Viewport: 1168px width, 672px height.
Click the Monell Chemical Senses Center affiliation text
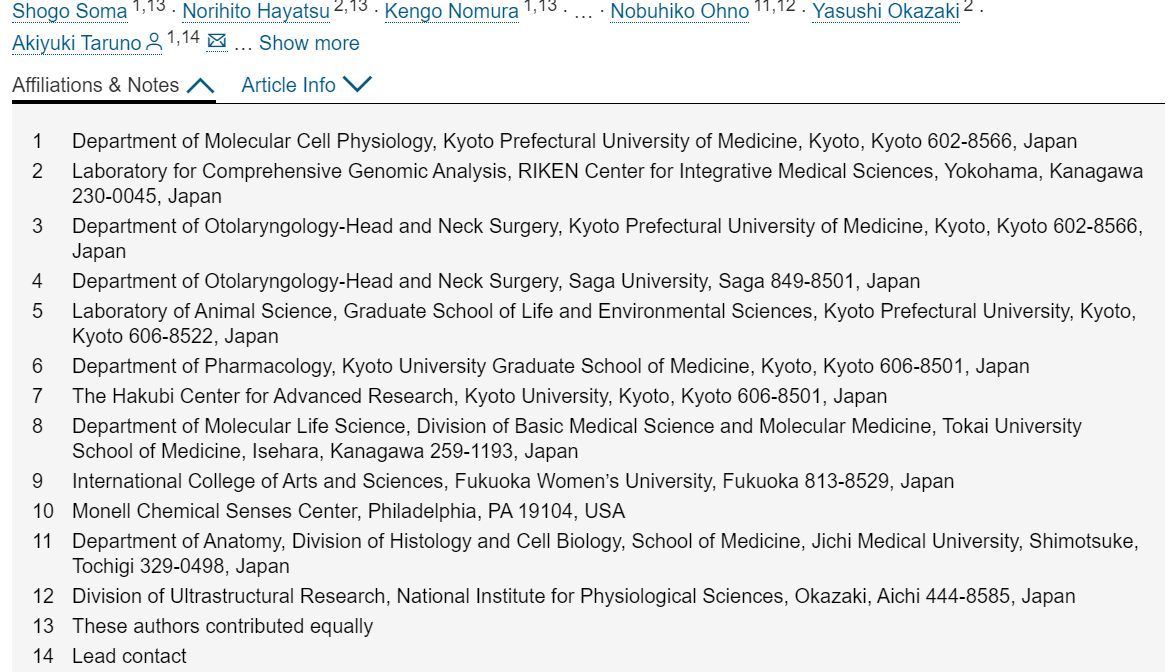click(x=348, y=511)
